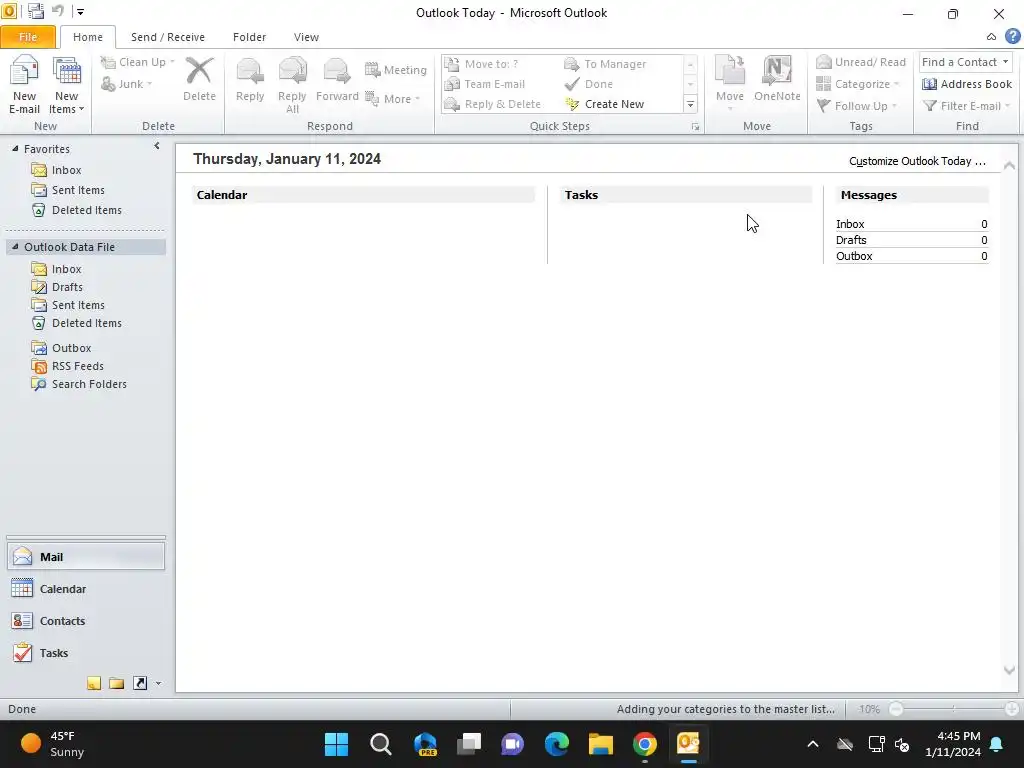This screenshot has height=768, width=1024.
Task: Click the Tasks section header
Action: click(686, 195)
